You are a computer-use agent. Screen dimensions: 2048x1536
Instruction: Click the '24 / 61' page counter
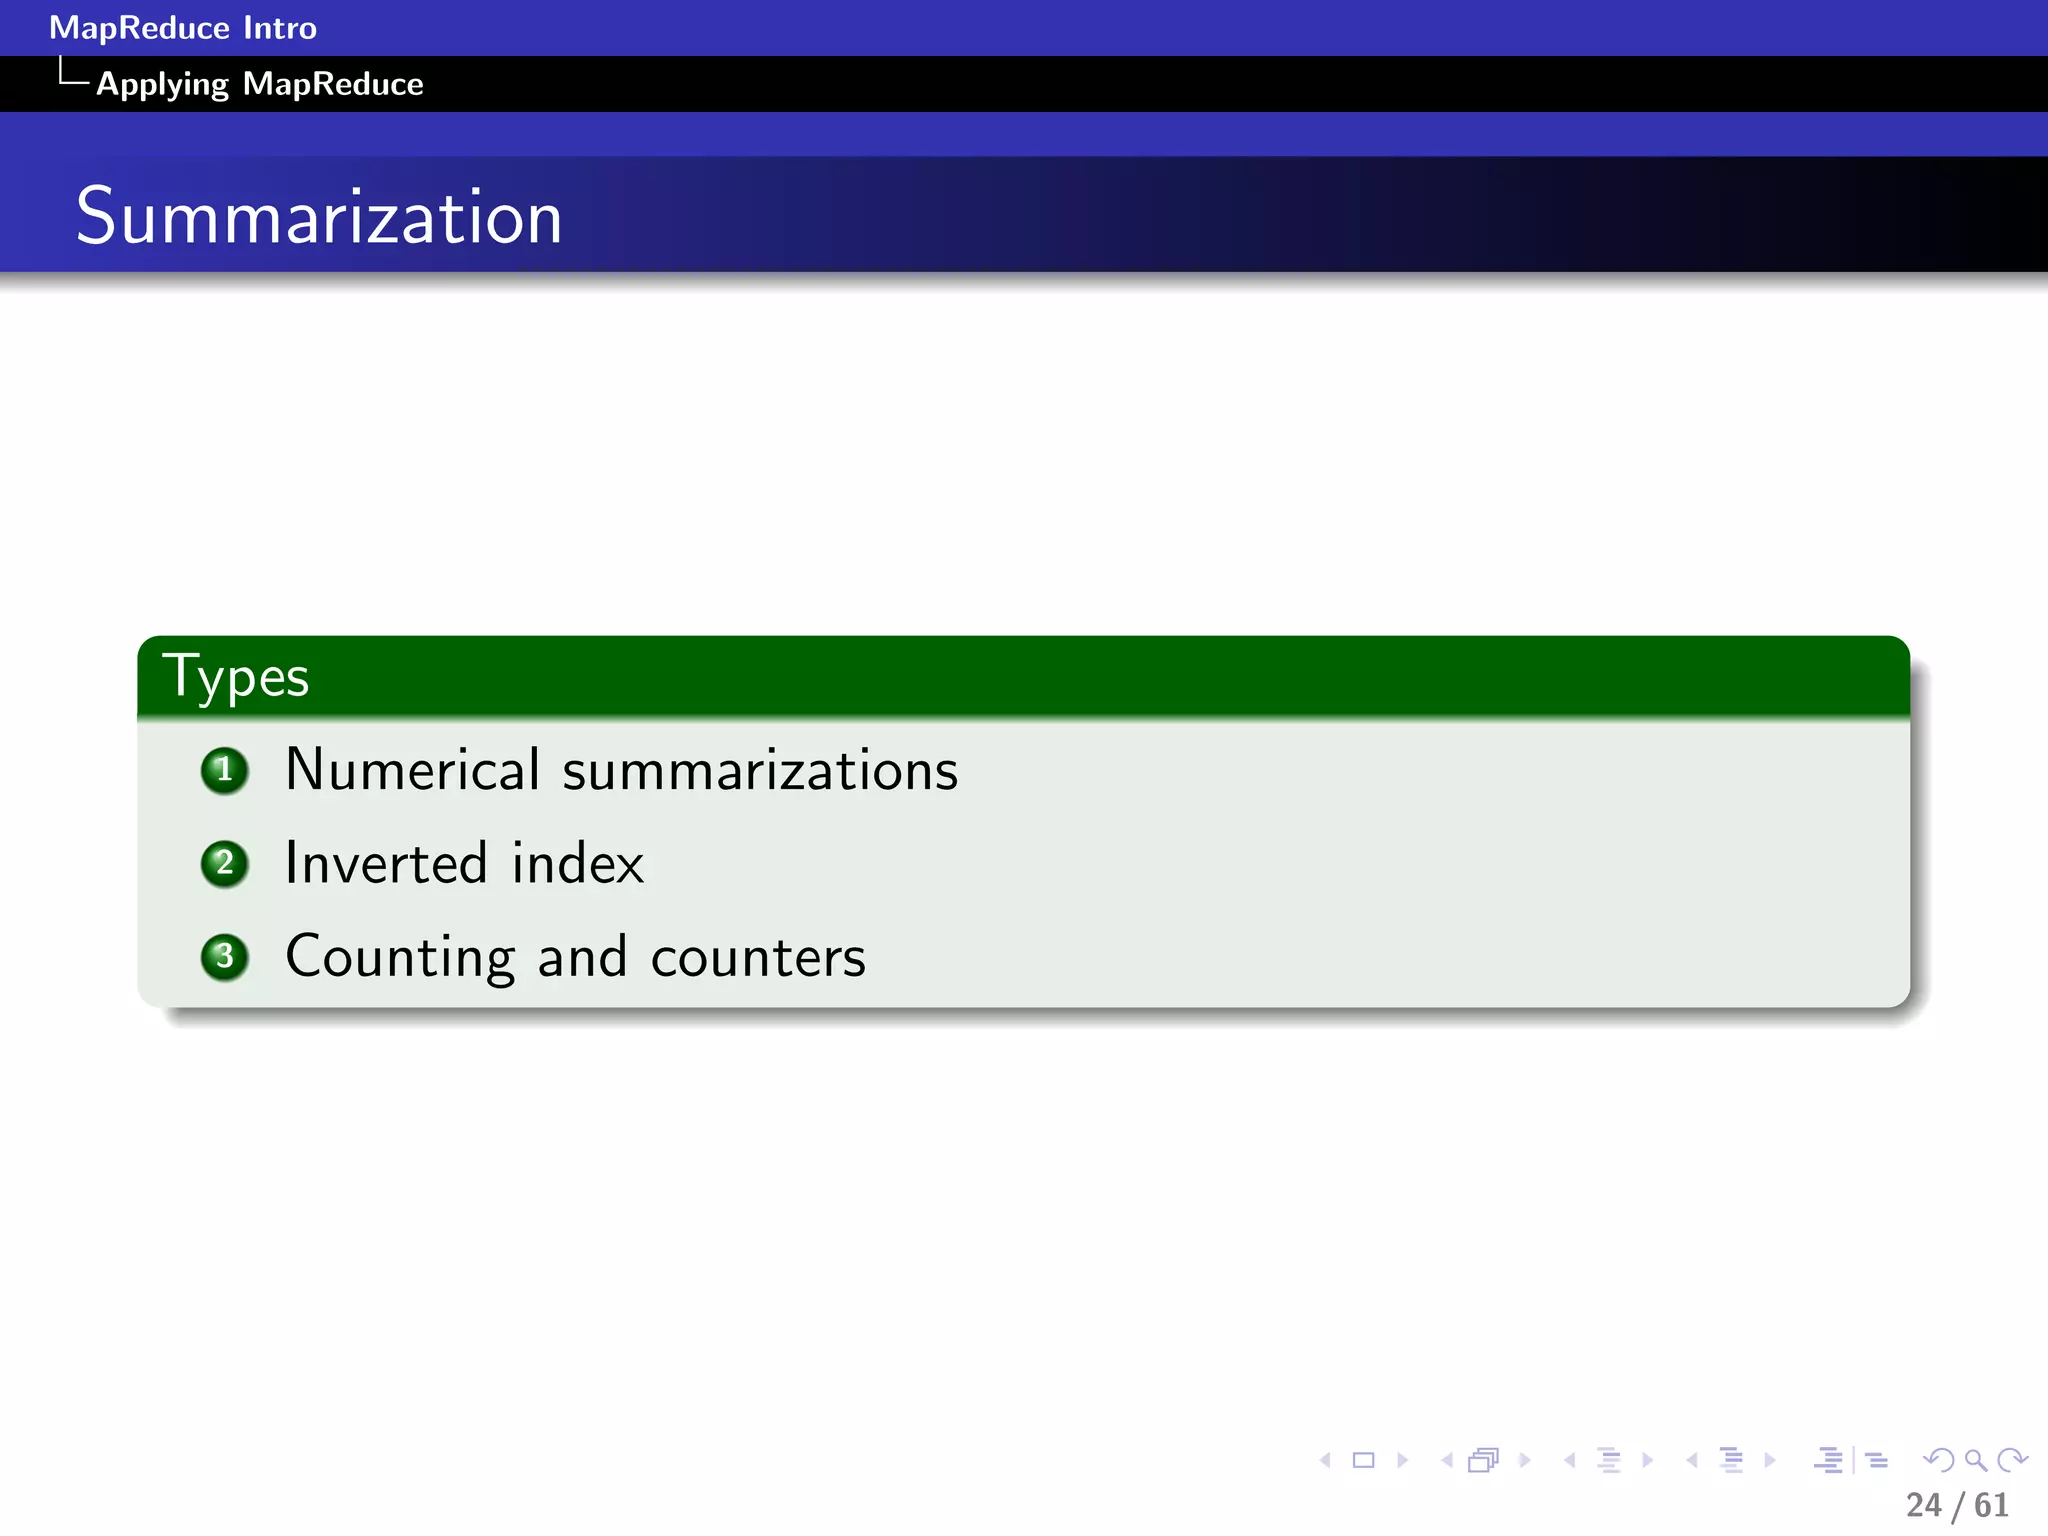point(1957,1505)
